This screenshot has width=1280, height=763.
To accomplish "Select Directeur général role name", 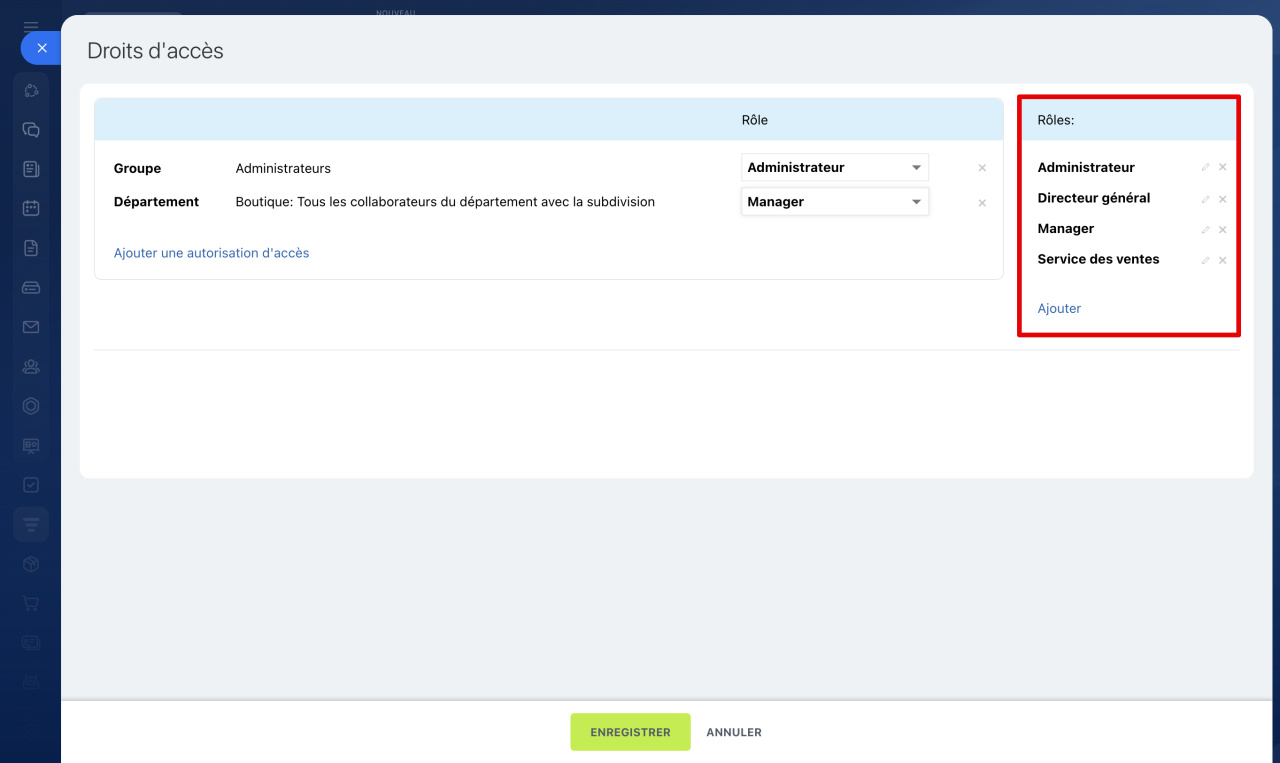I will click(x=1093, y=198).
